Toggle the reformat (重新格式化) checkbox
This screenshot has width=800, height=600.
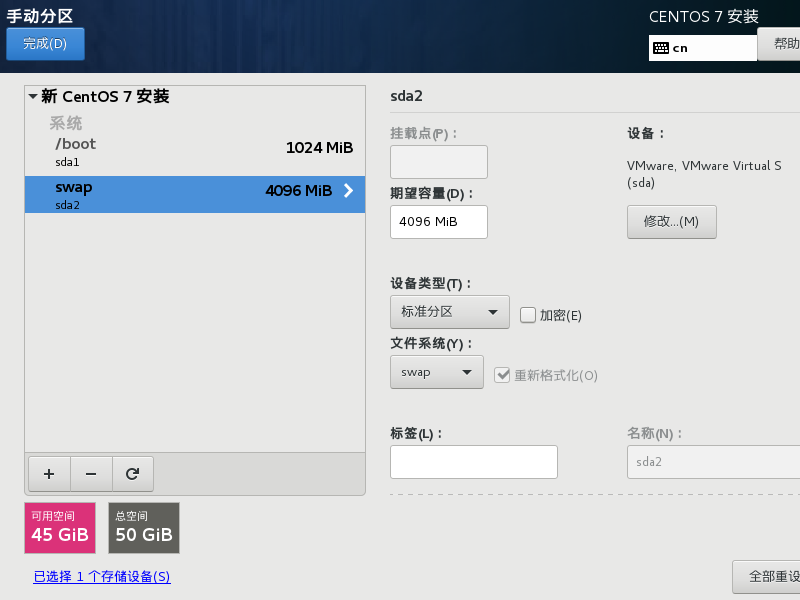(x=503, y=375)
